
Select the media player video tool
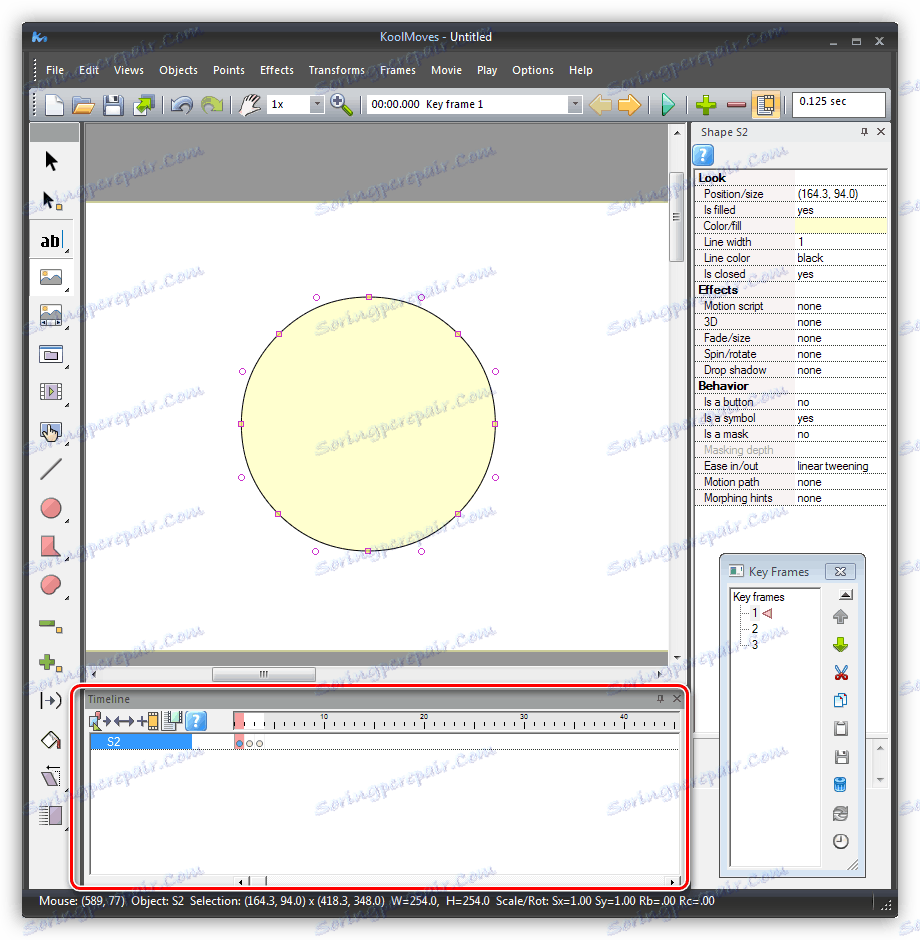(51, 391)
